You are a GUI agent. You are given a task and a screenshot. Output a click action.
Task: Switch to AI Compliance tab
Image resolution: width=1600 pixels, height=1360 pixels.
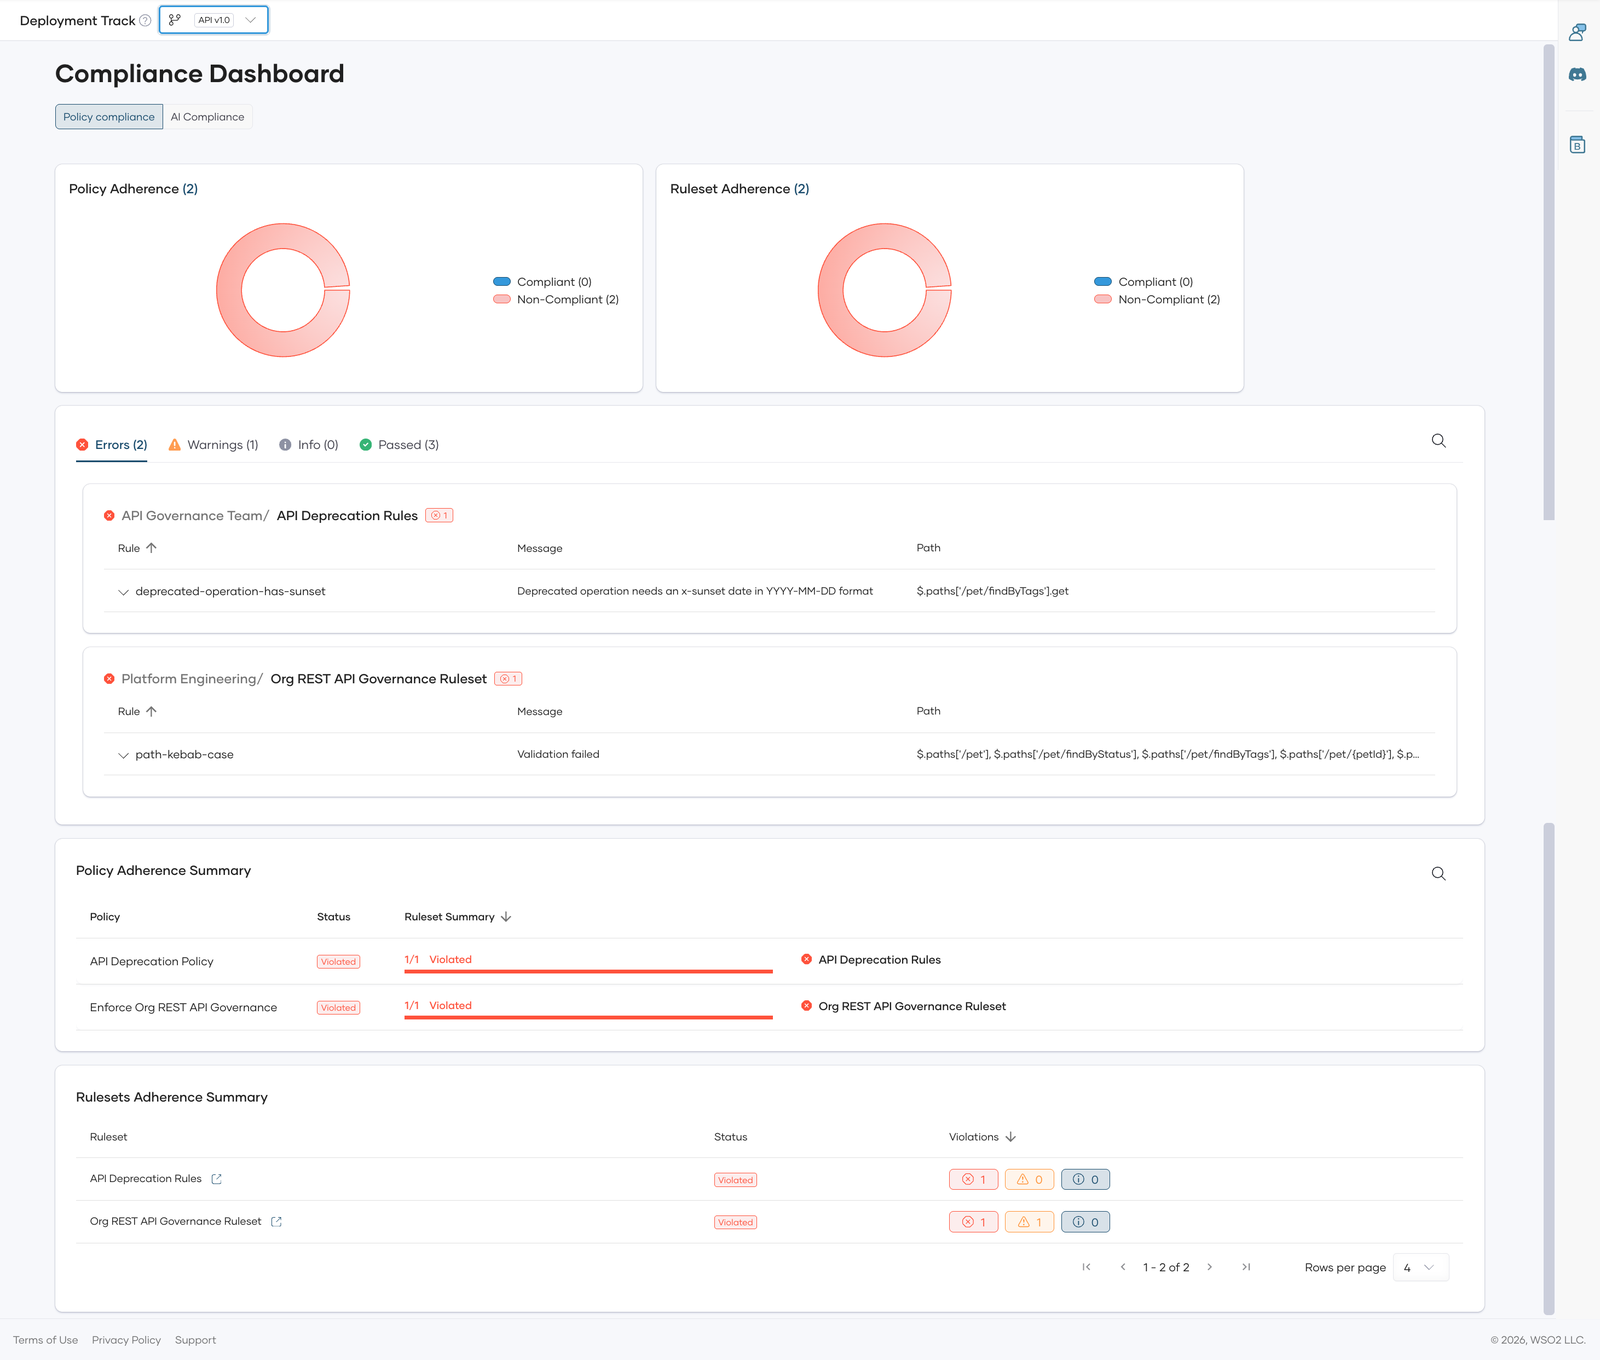tap(207, 117)
